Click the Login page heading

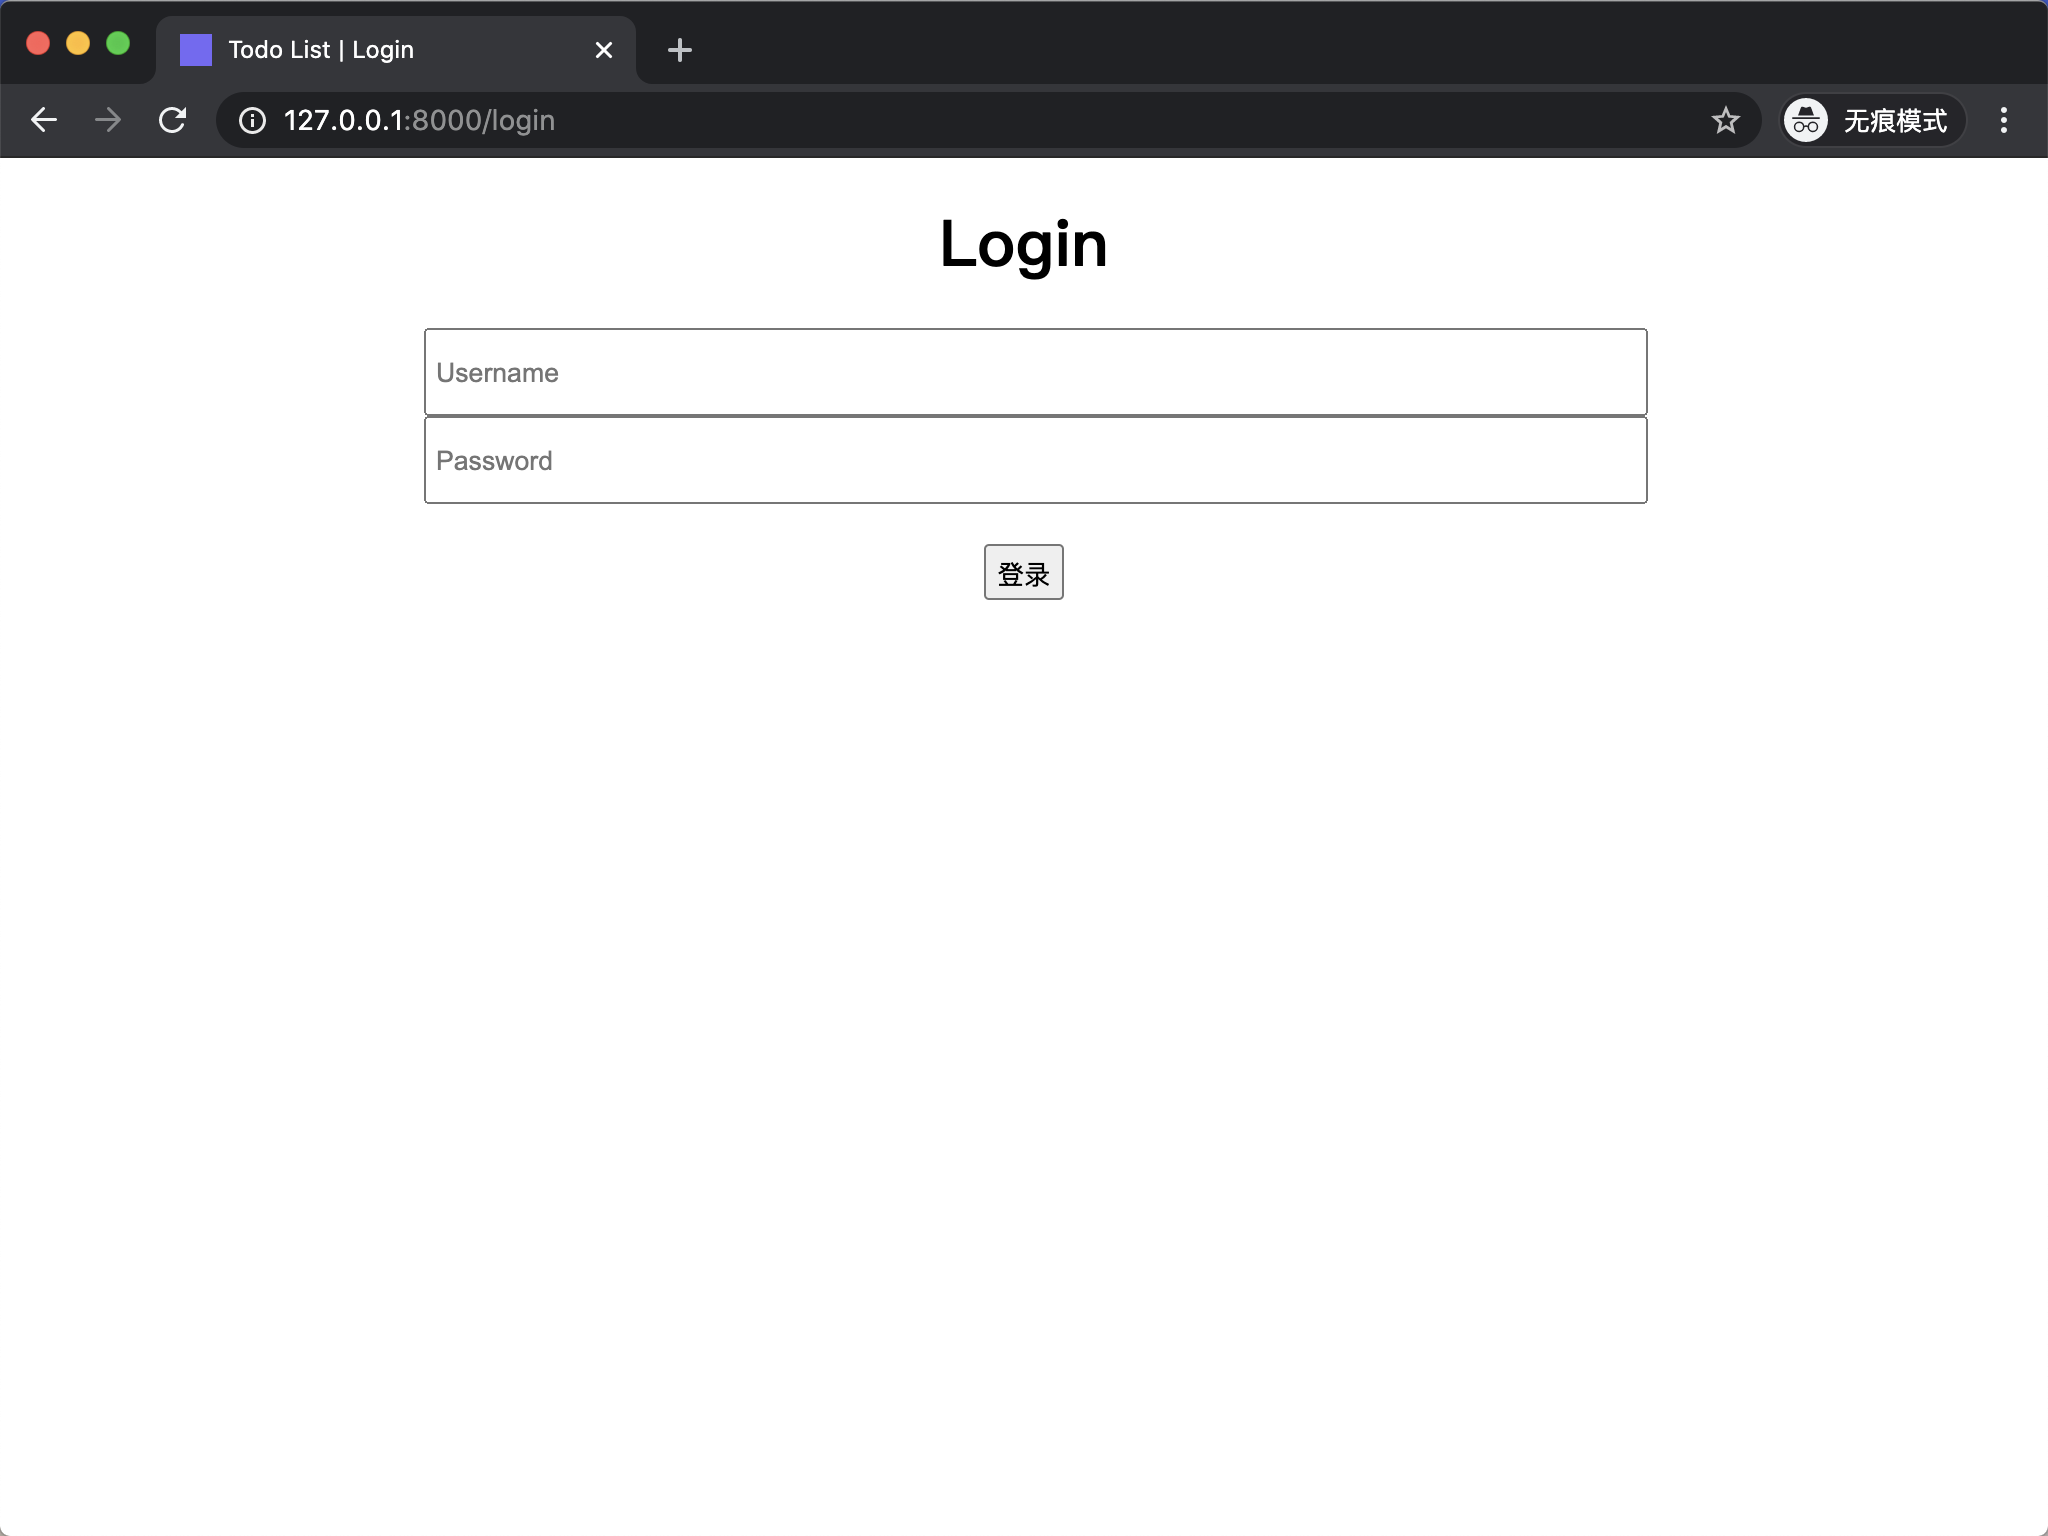[1023, 244]
